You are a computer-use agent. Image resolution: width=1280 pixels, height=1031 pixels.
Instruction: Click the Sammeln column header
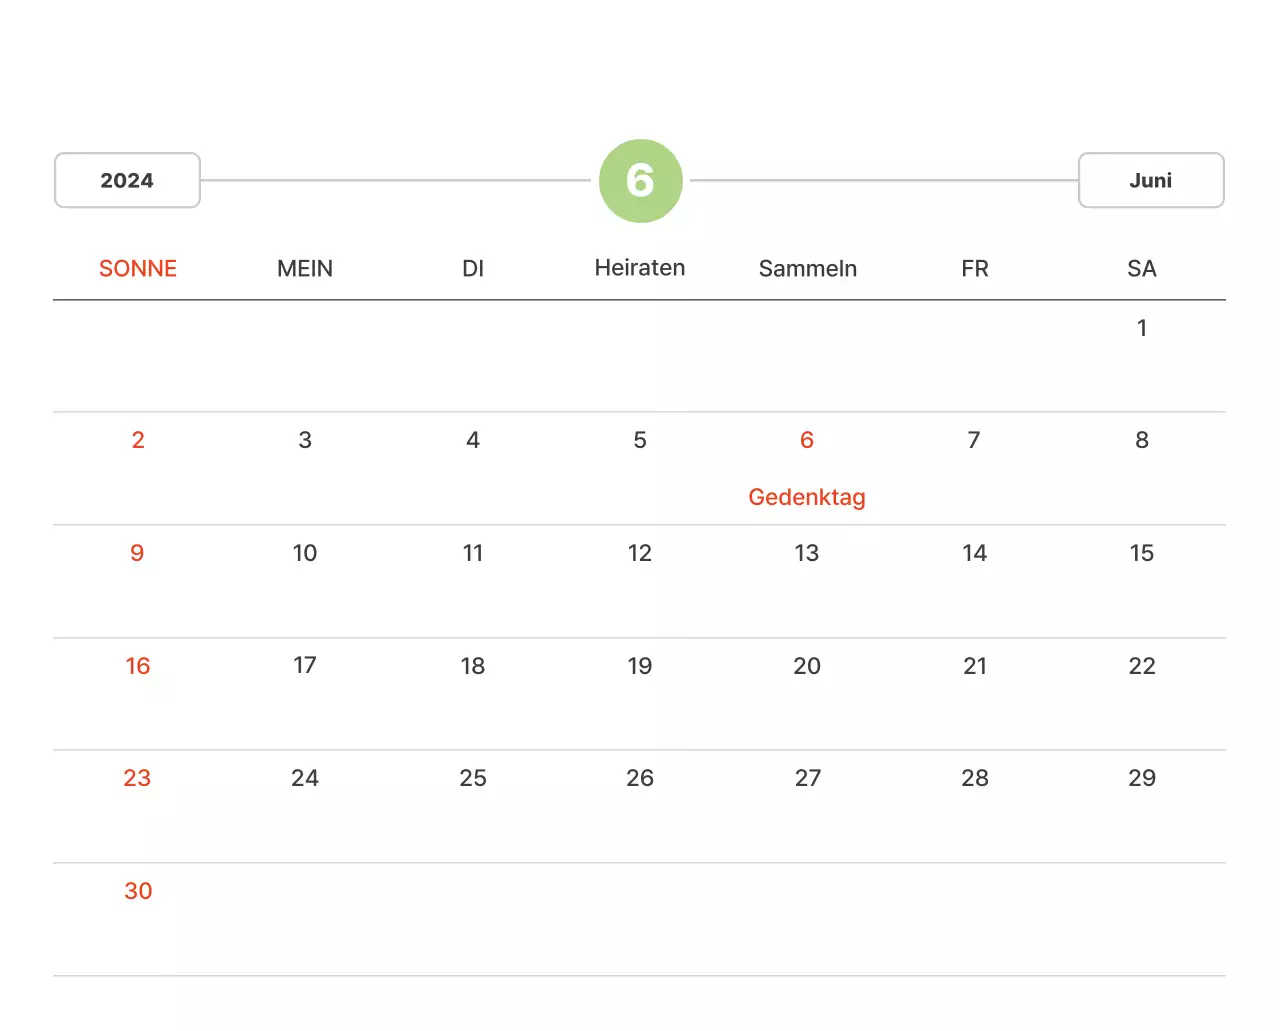coord(807,268)
